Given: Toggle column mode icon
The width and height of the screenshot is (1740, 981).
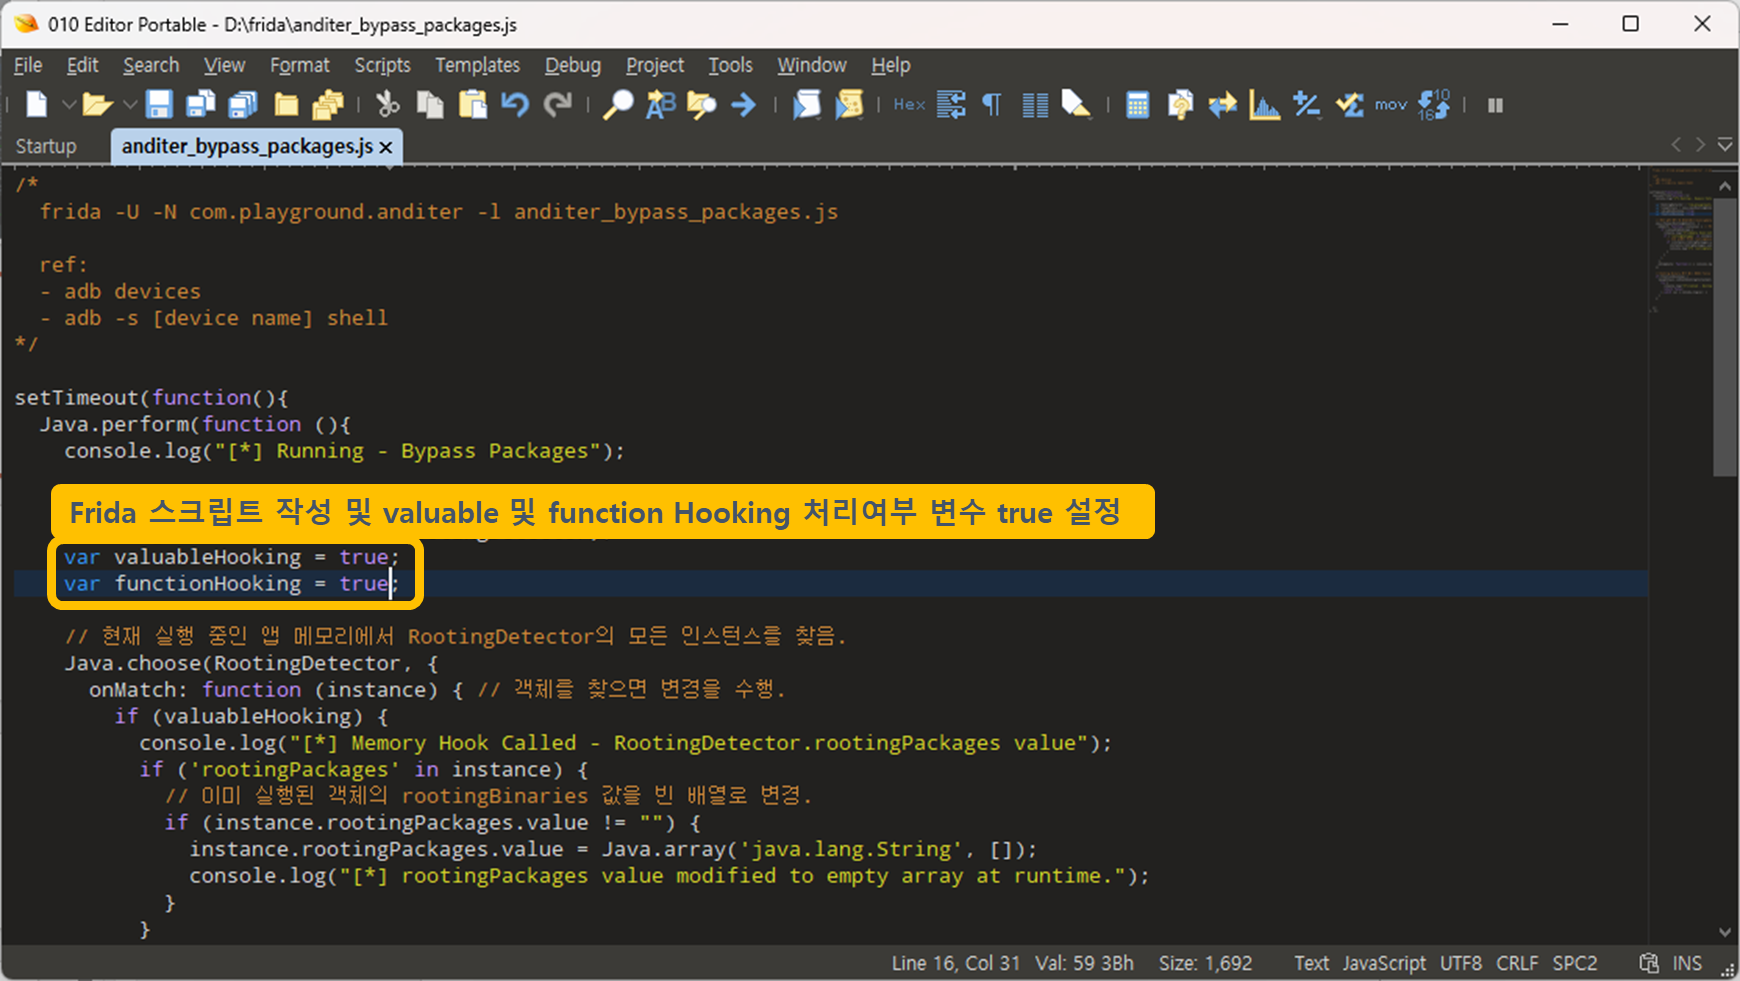Looking at the screenshot, I should [x=1035, y=104].
